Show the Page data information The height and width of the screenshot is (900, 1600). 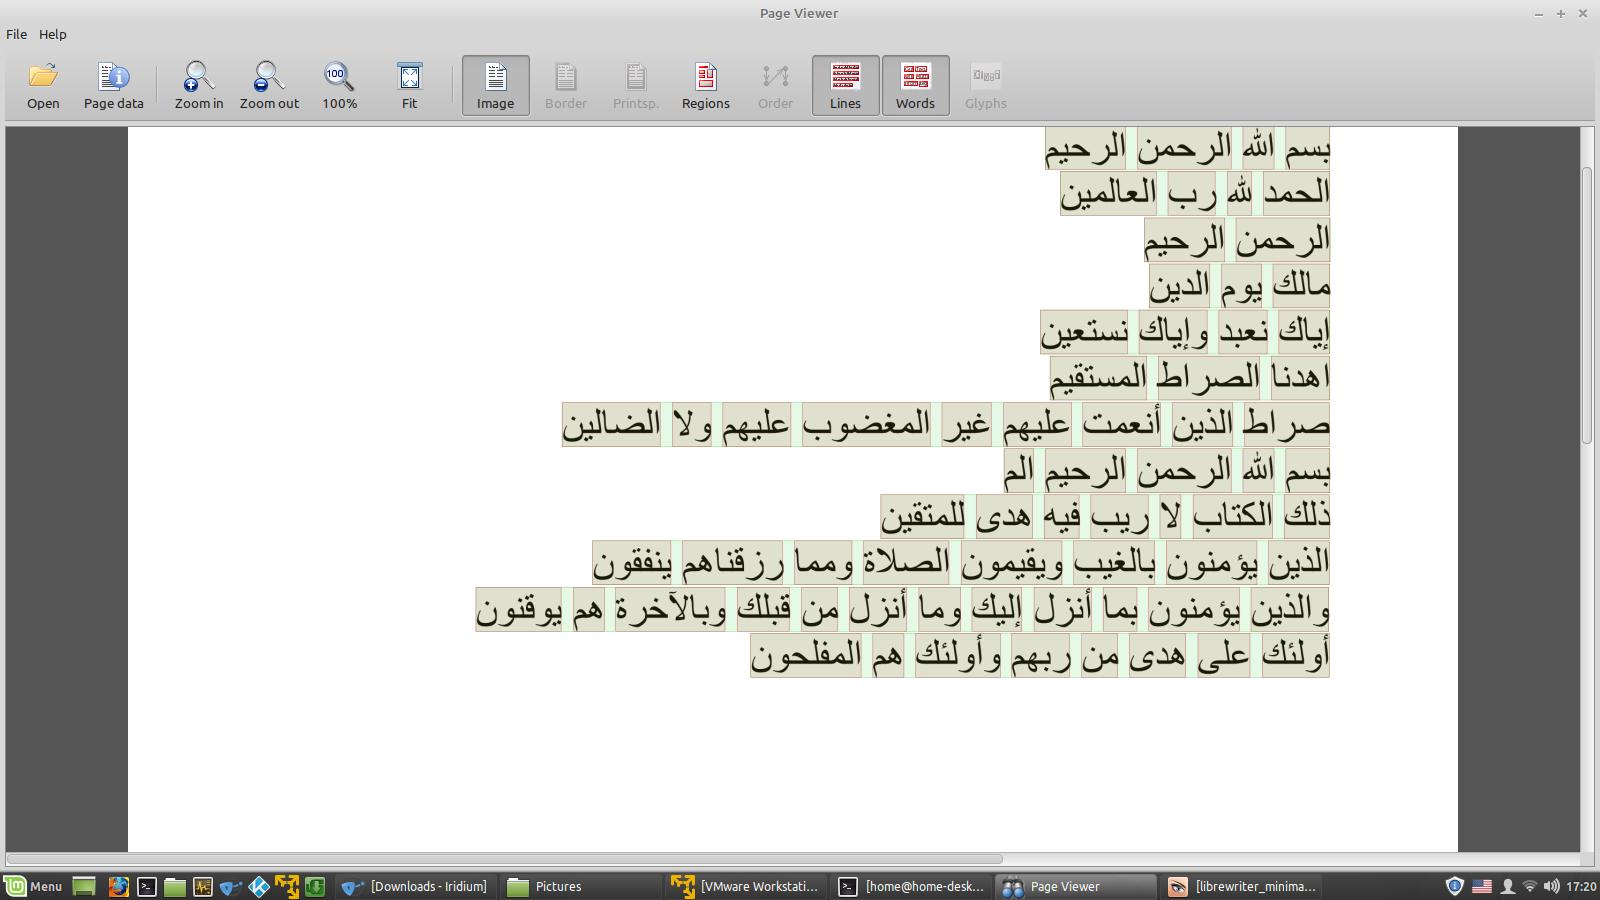(114, 85)
